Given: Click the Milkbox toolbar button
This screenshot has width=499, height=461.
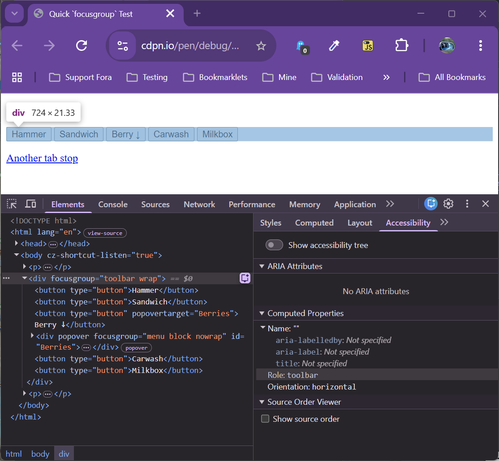Looking at the screenshot, I should pyautogui.click(x=217, y=134).
